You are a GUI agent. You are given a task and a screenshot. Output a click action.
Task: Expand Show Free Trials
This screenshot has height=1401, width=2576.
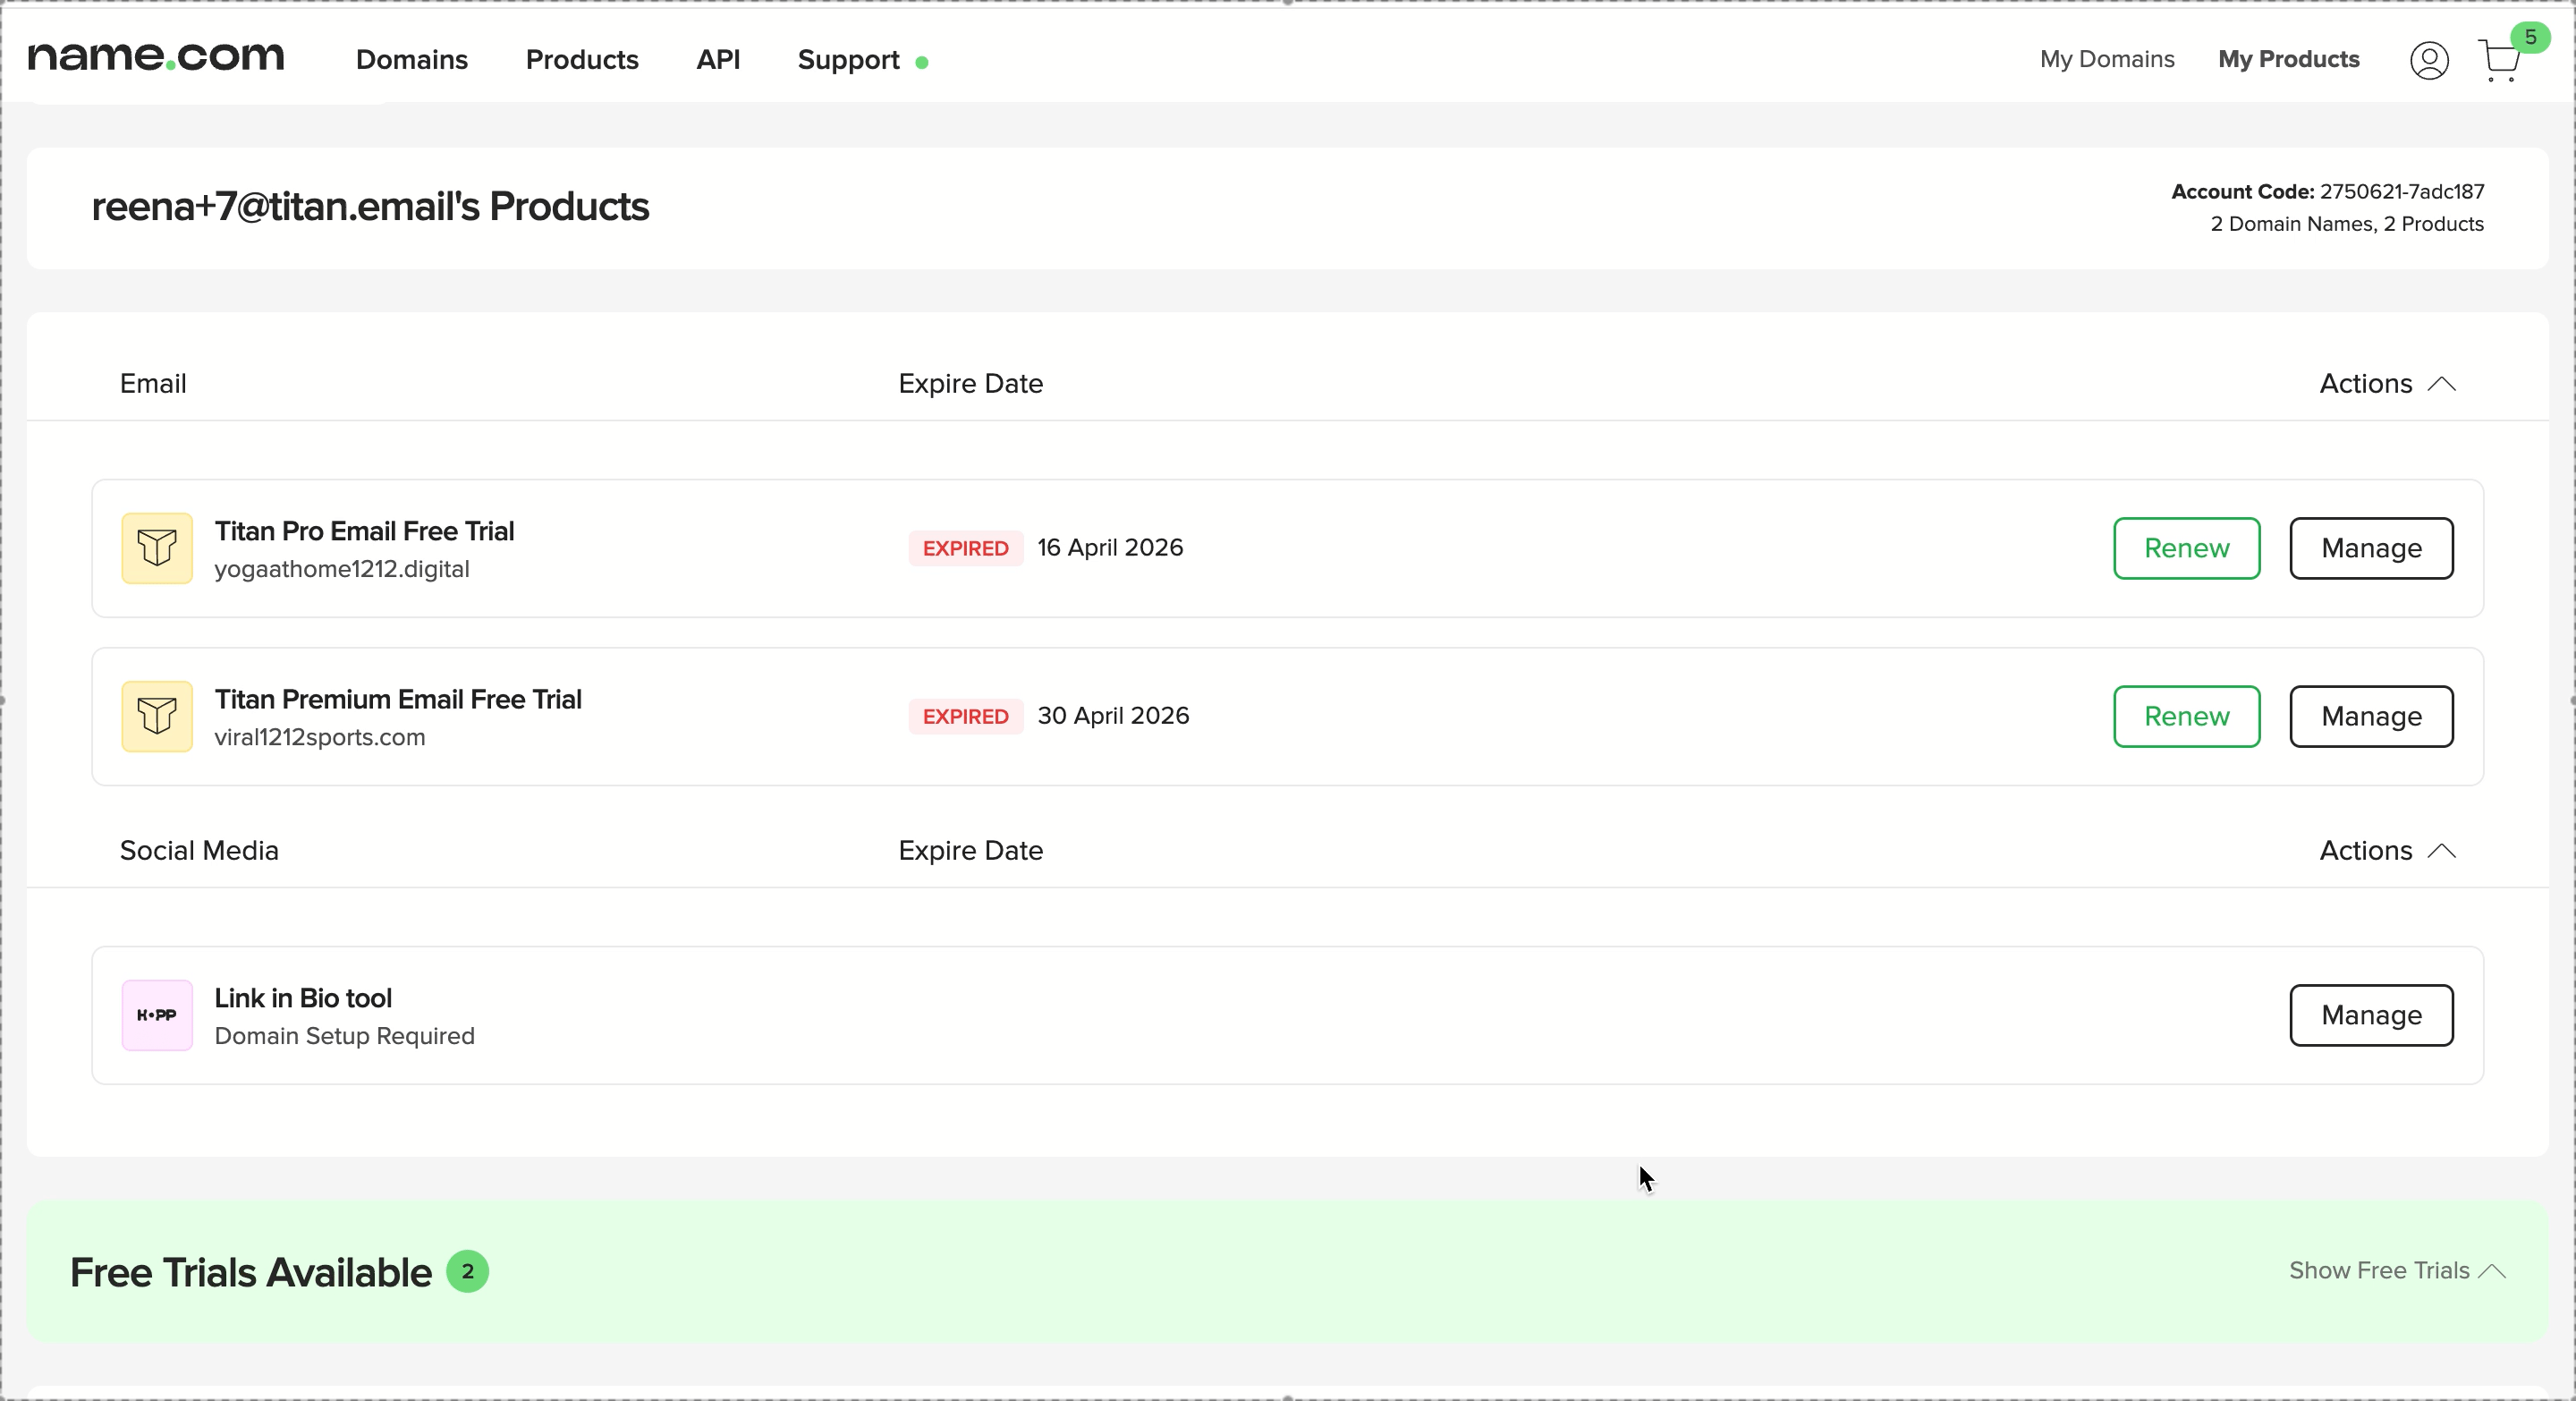click(x=2397, y=1270)
